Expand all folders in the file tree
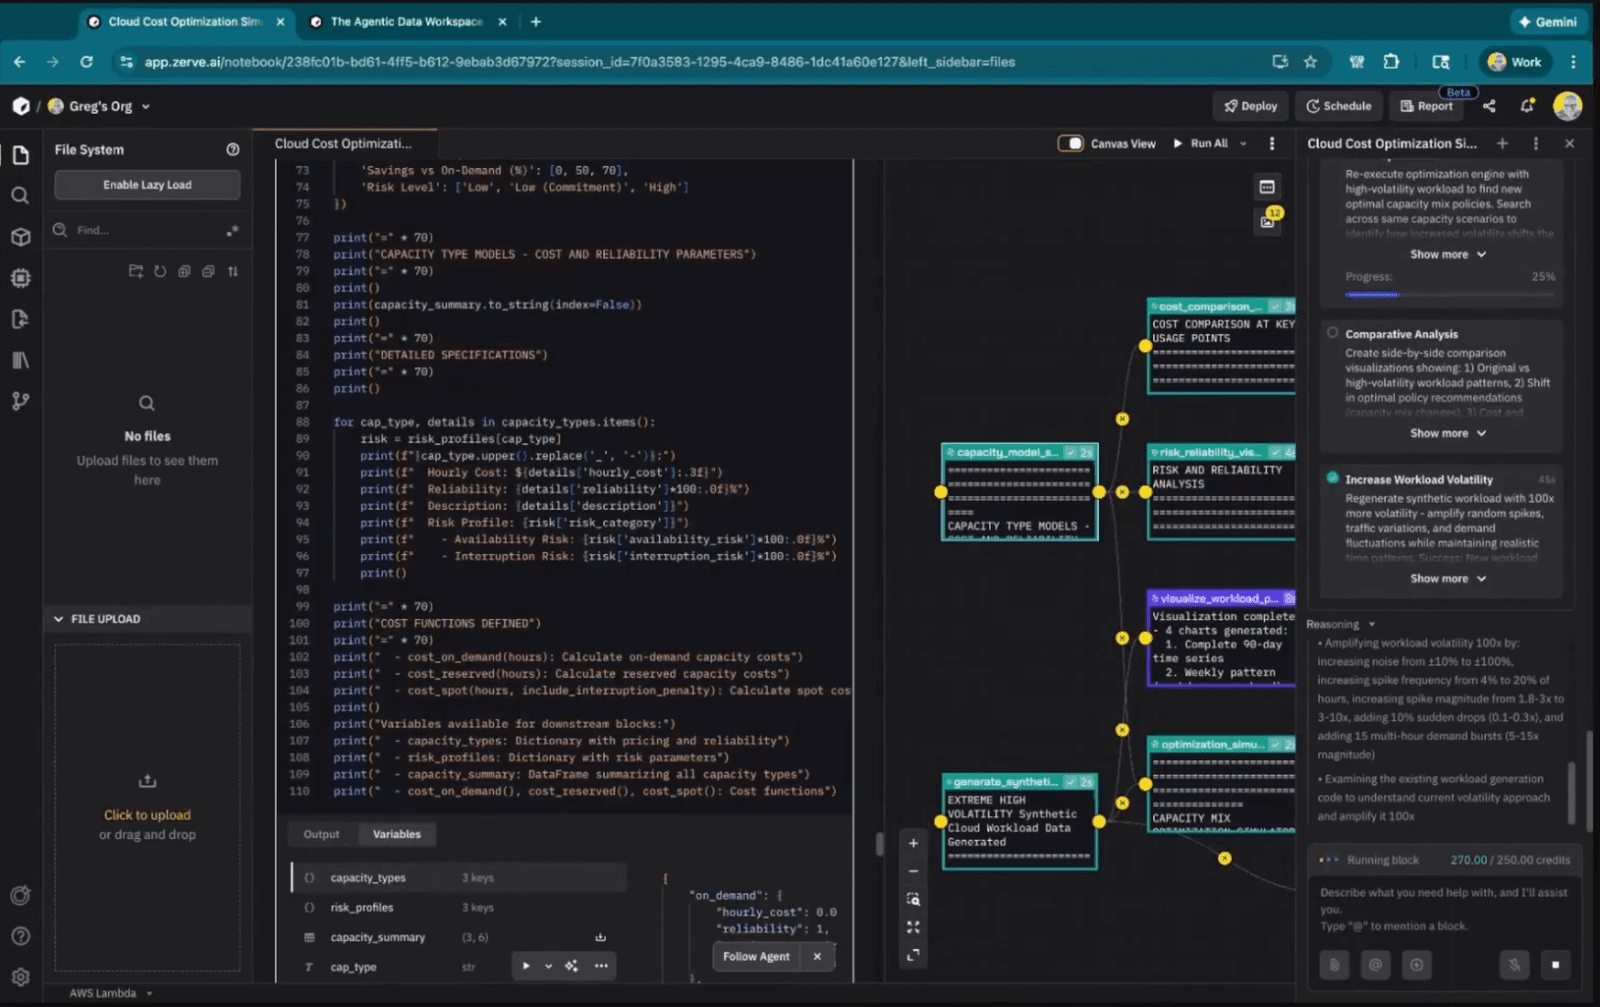The height and width of the screenshot is (1007, 1600). tap(184, 271)
